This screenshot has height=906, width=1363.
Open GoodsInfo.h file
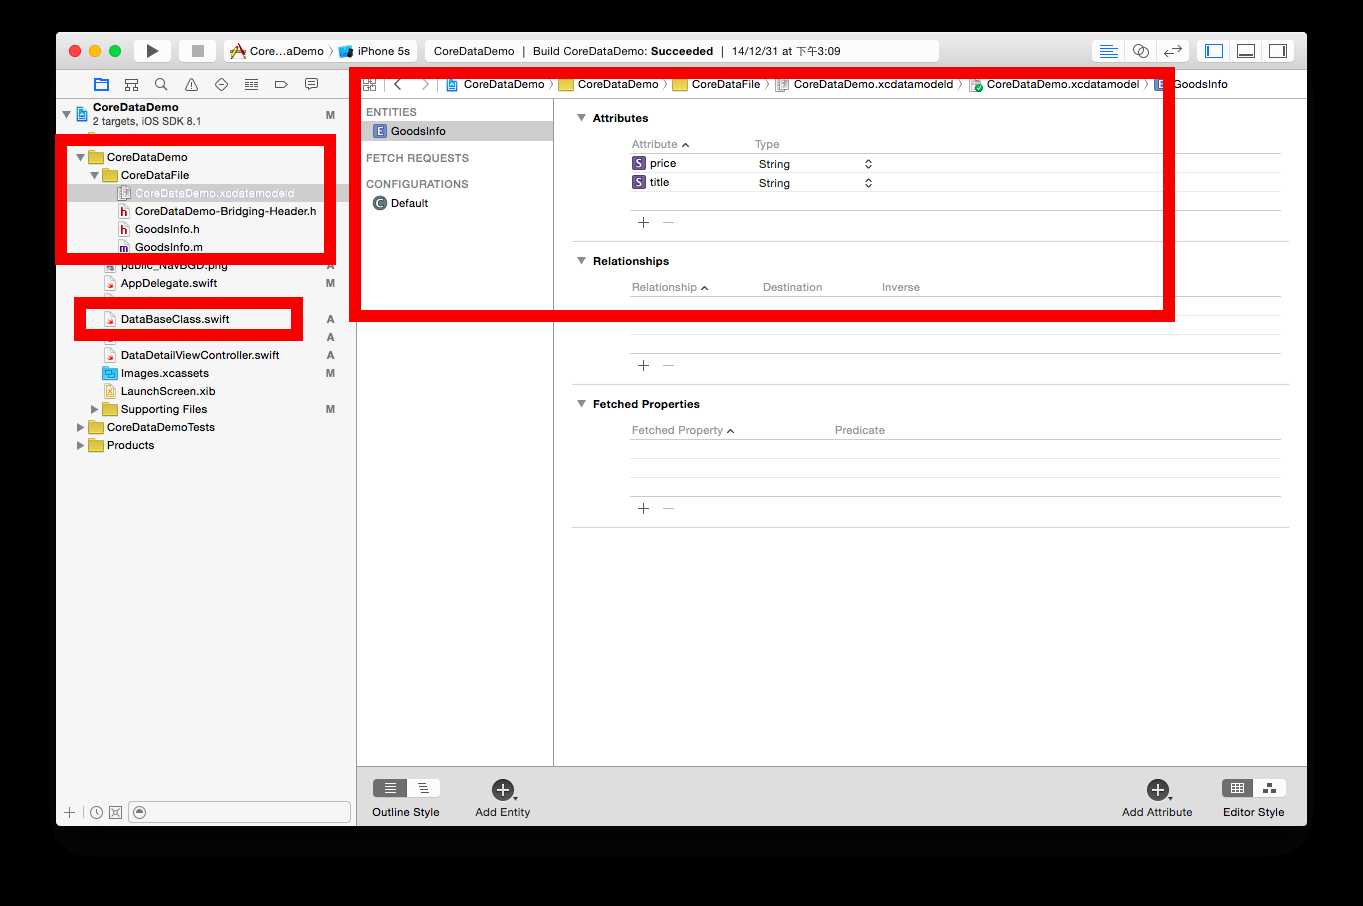pos(167,229)
